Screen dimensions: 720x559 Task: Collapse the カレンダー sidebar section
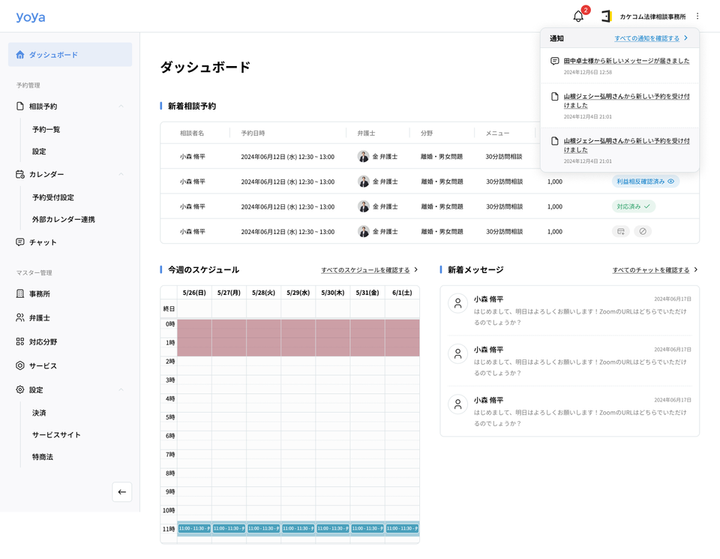point(121,174)
